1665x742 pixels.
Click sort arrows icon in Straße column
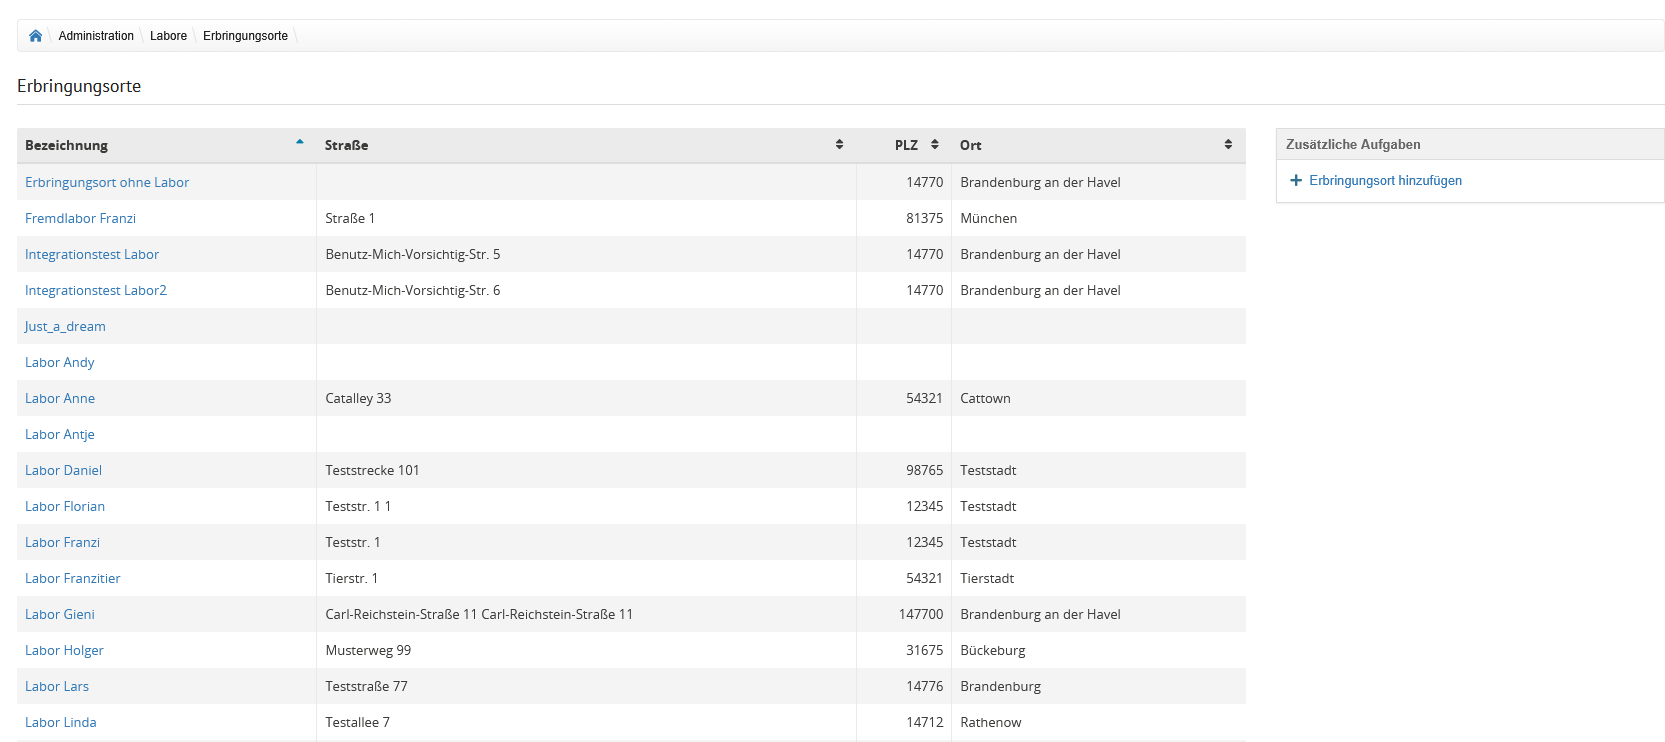(839, 145)
